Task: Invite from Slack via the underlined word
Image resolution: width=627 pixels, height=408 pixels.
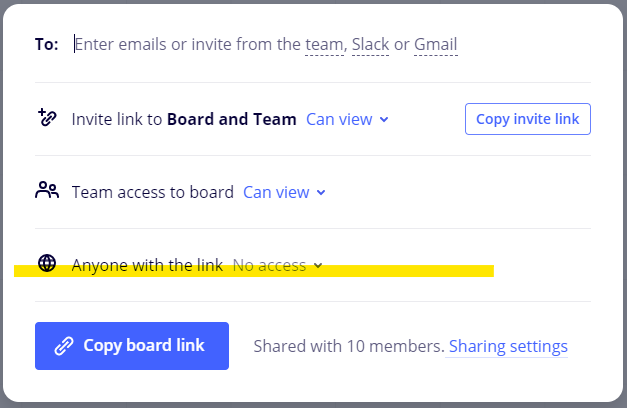Action: (x=370, y=45)
